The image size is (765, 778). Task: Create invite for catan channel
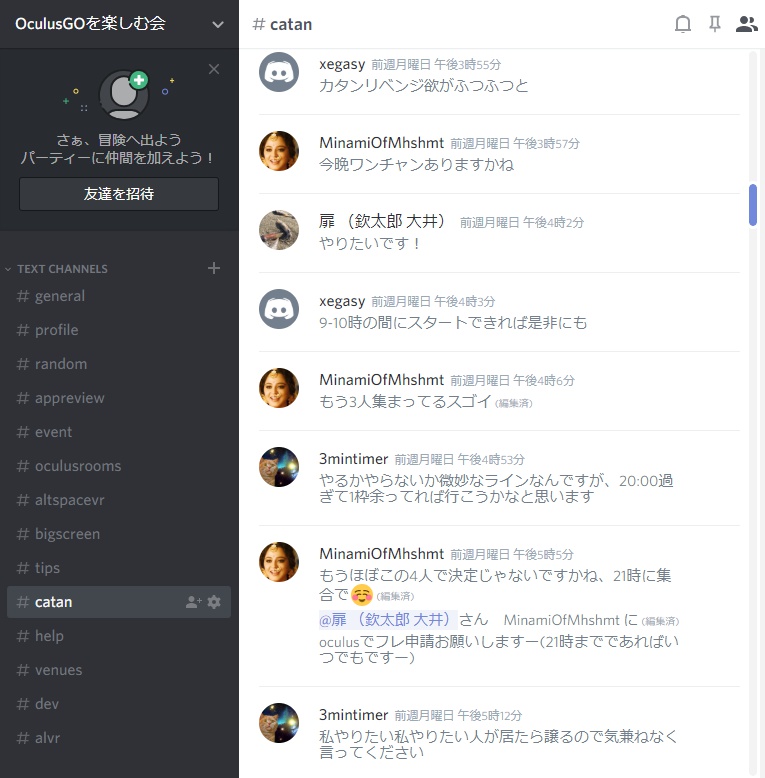(193, 602)
